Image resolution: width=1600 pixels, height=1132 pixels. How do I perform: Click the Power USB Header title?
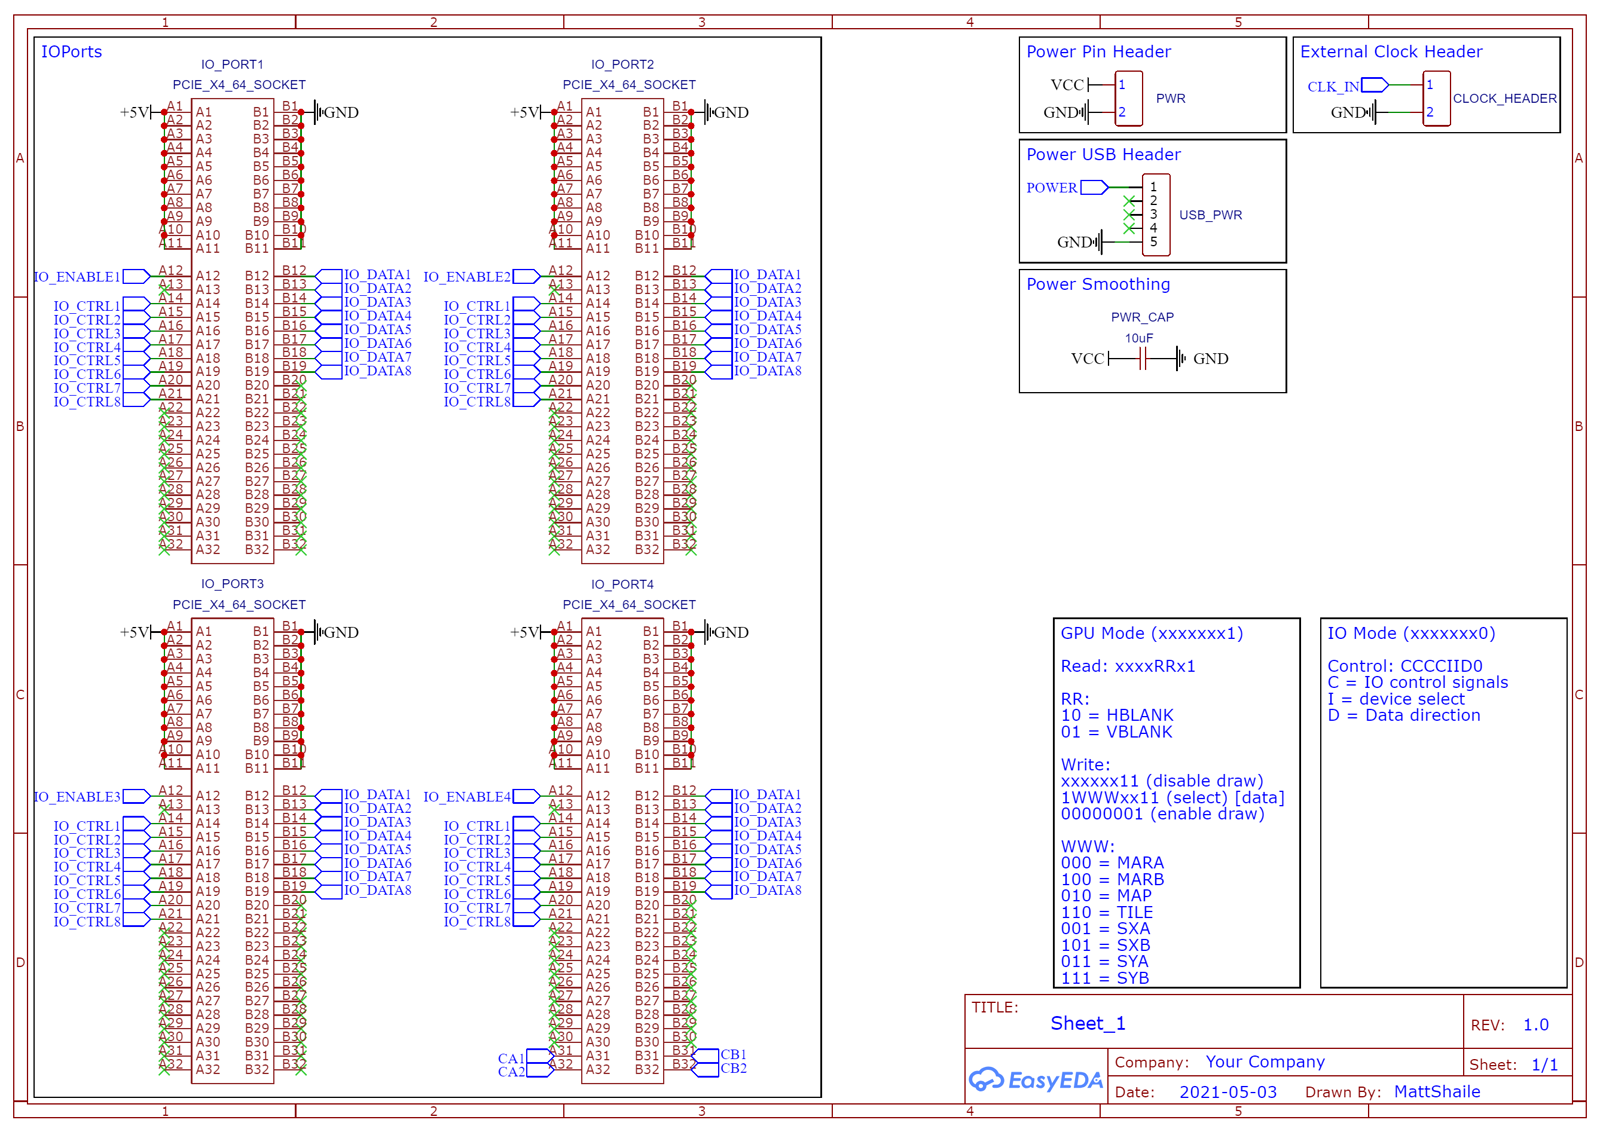1103,155
